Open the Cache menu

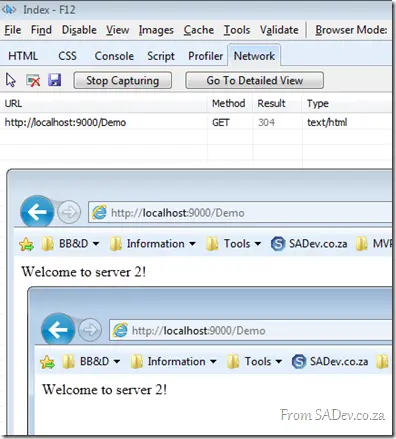click(x=199, y=30)
